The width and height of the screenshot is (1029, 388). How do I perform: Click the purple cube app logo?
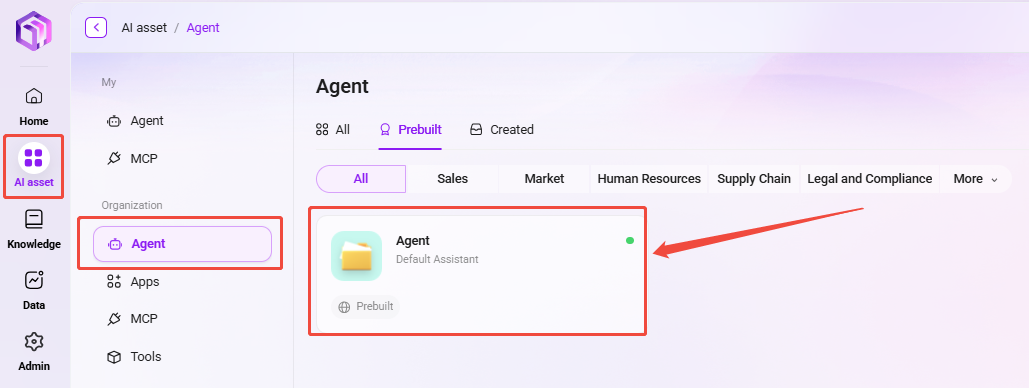[34, 31]
